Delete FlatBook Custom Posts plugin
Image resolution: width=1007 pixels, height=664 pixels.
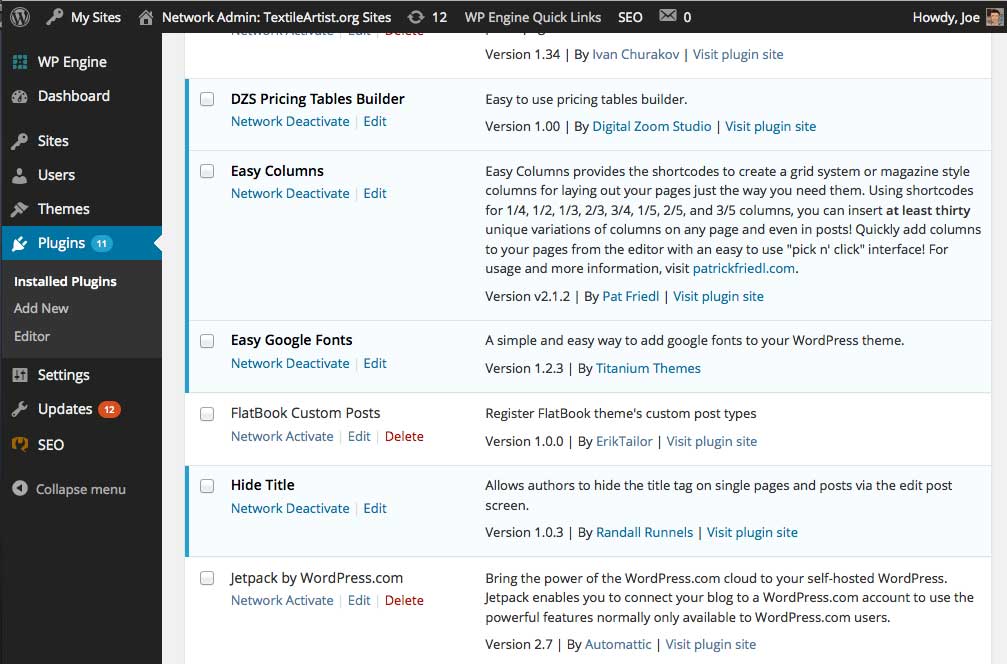point(404,437)
